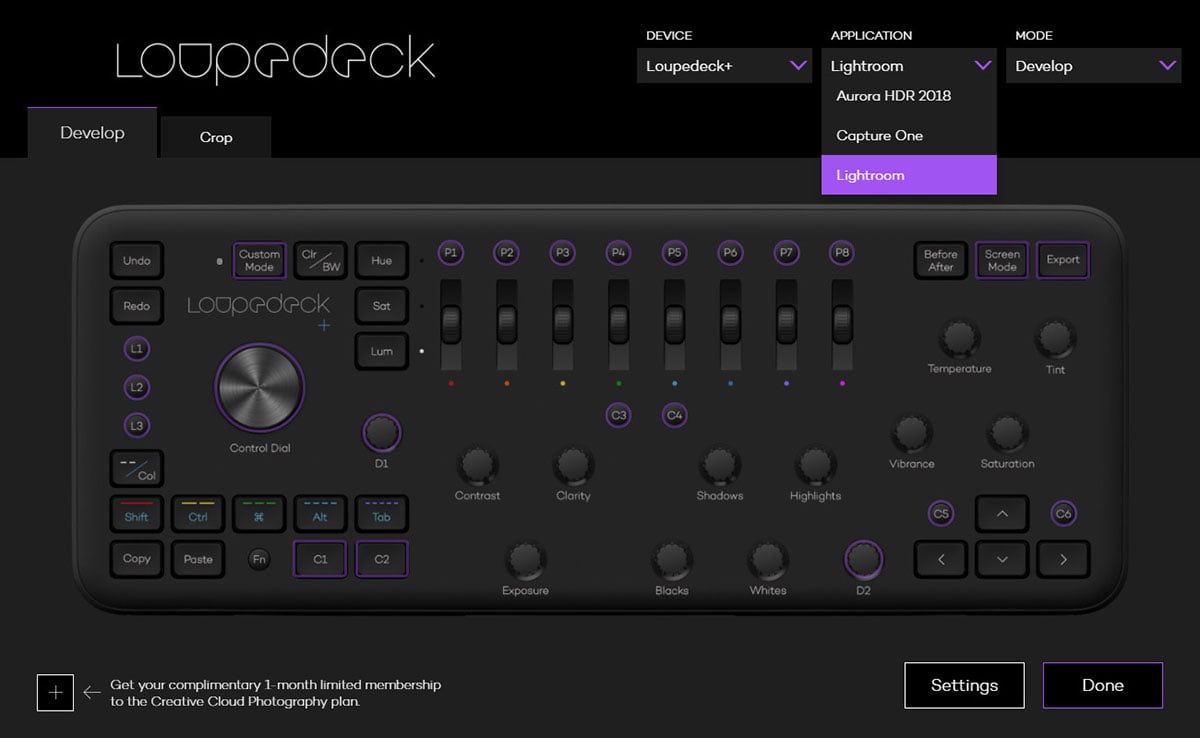Click the right arrow key
Viewport: 1200px width, 738px height.
point(1063,559)
